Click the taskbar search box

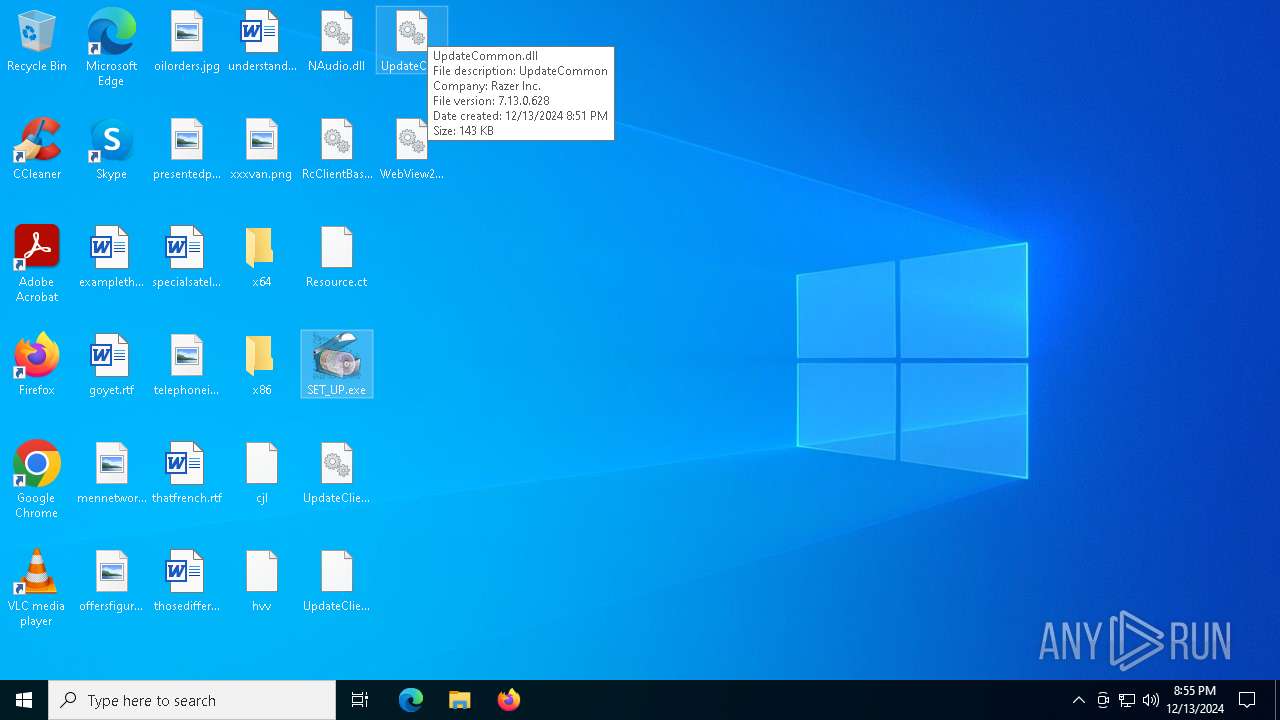(192, 700)
